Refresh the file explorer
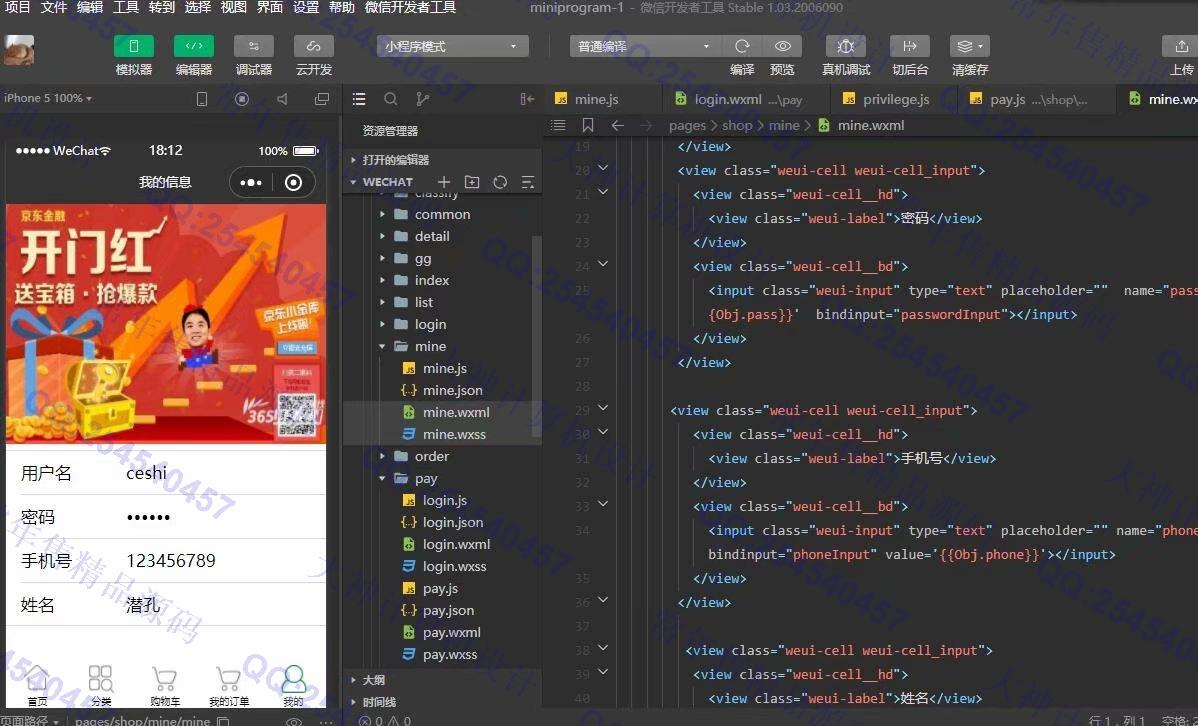 click(500, 182)
